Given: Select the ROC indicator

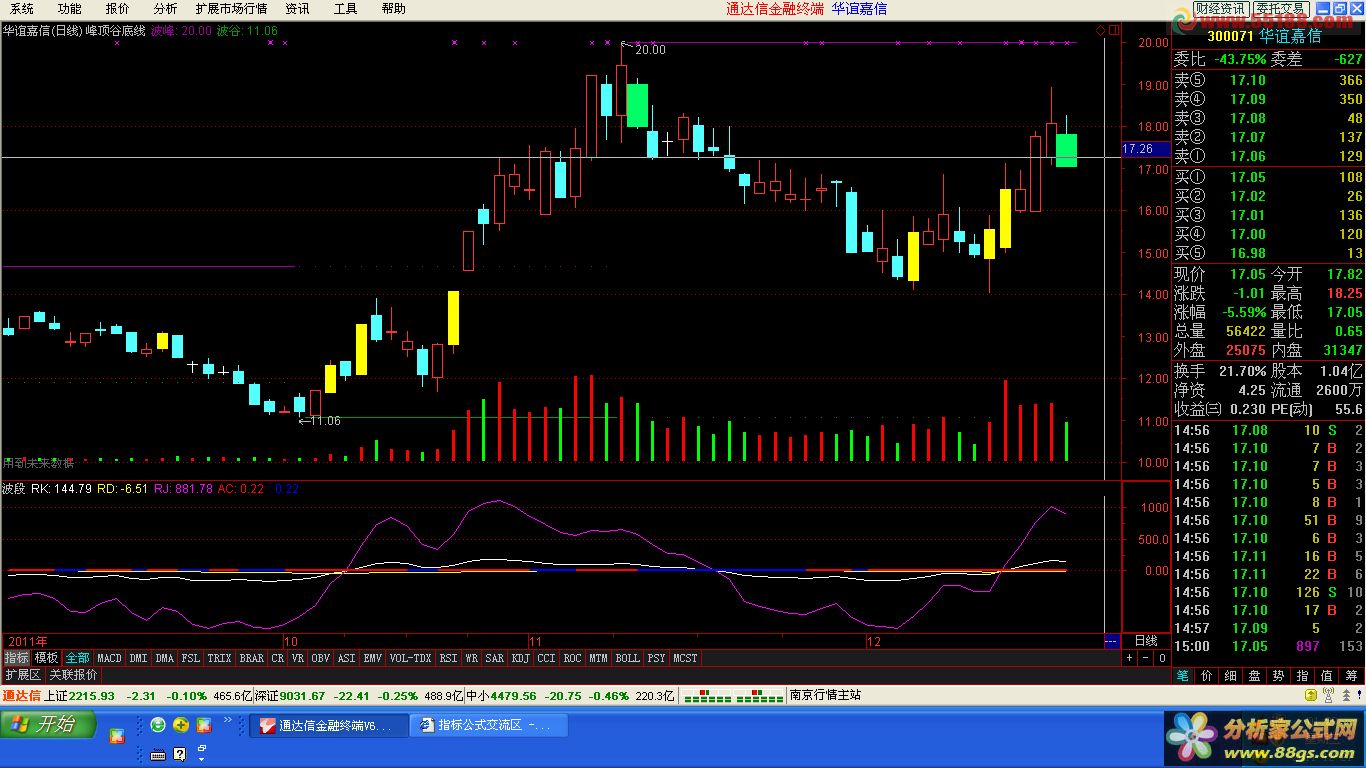Looking at the screenshot, I should (572, 658).
